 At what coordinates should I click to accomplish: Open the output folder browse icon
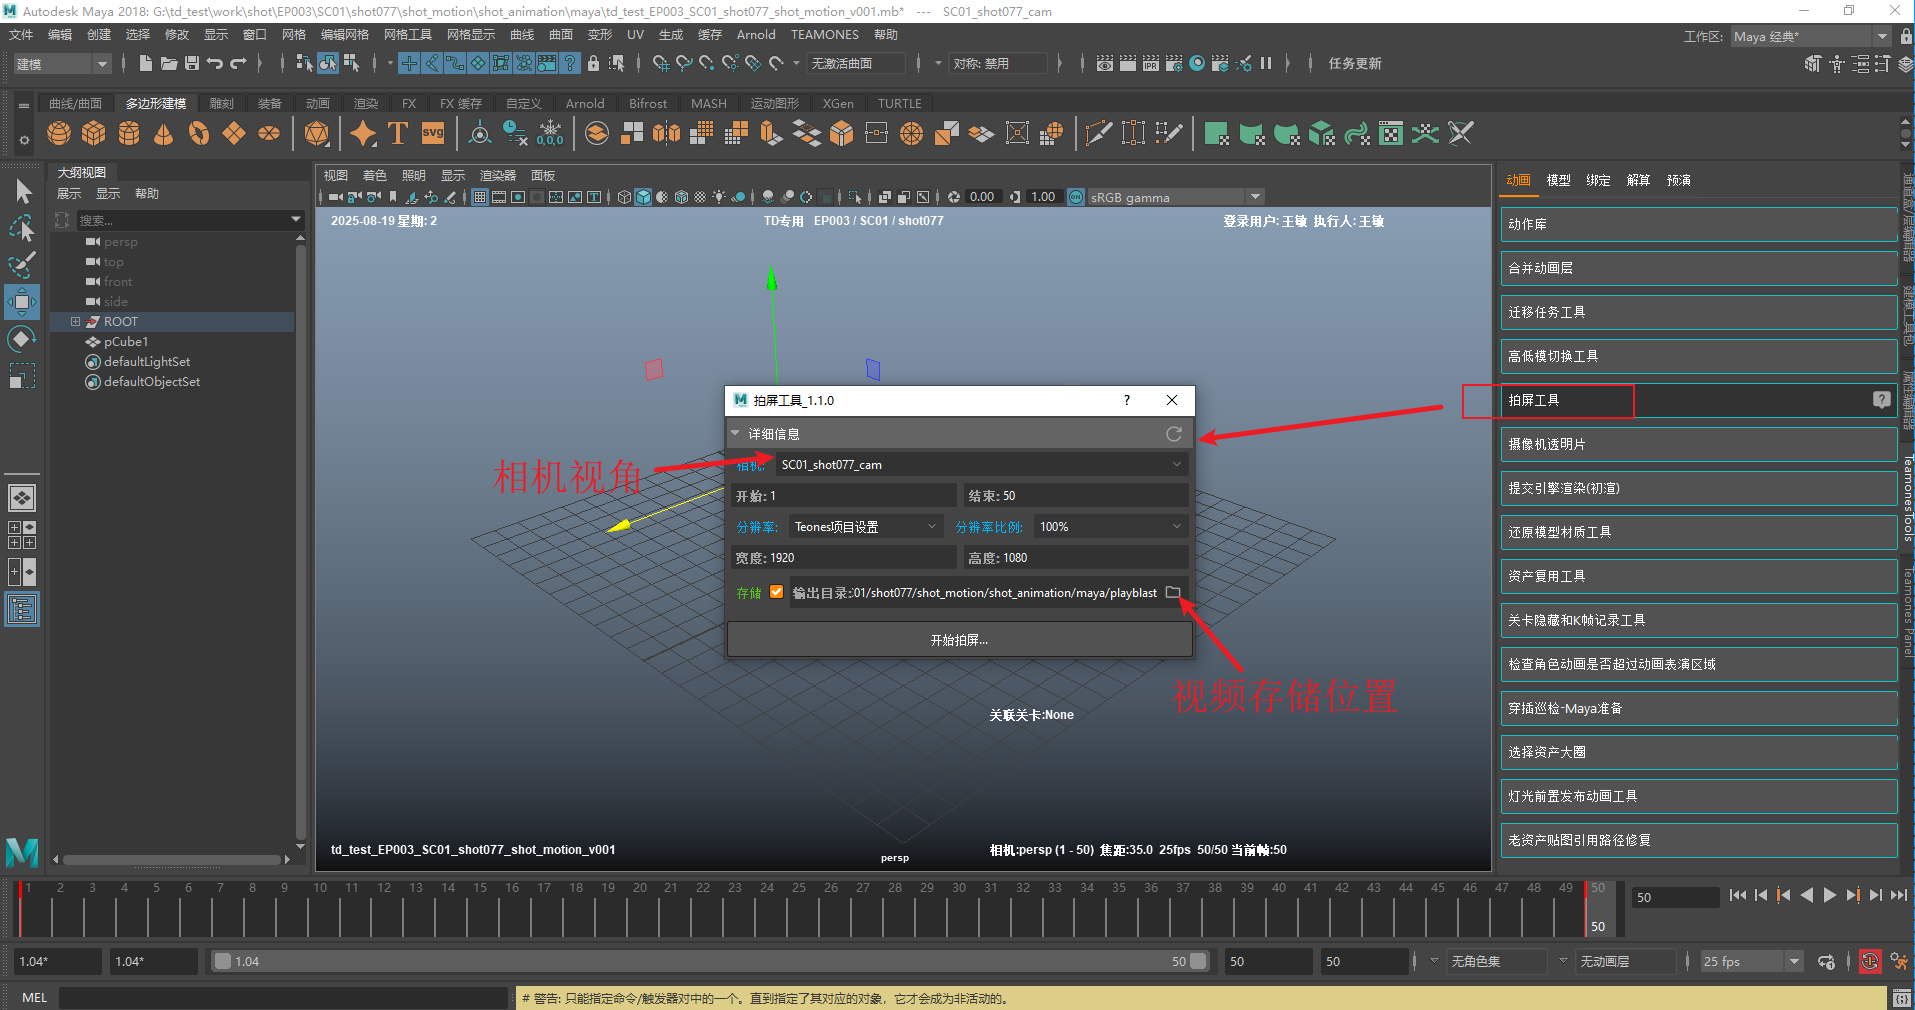1173,593
